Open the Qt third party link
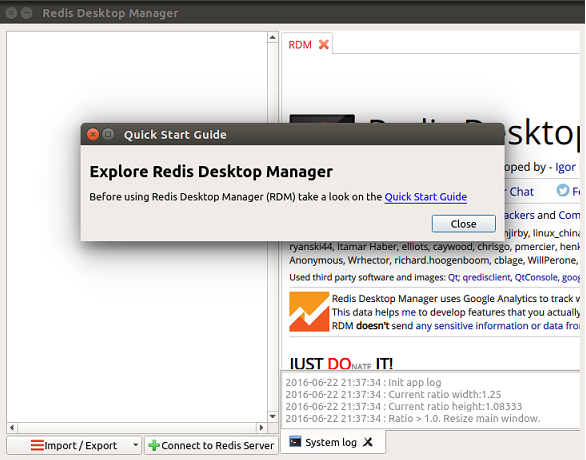This screenshot has height=460, width=586. point(454,277)
